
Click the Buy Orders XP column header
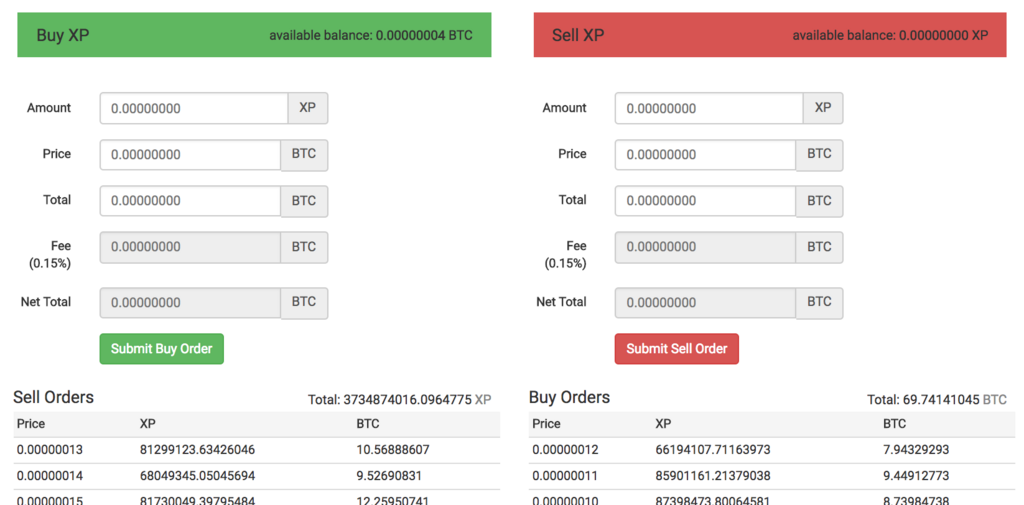coord(663,423)
